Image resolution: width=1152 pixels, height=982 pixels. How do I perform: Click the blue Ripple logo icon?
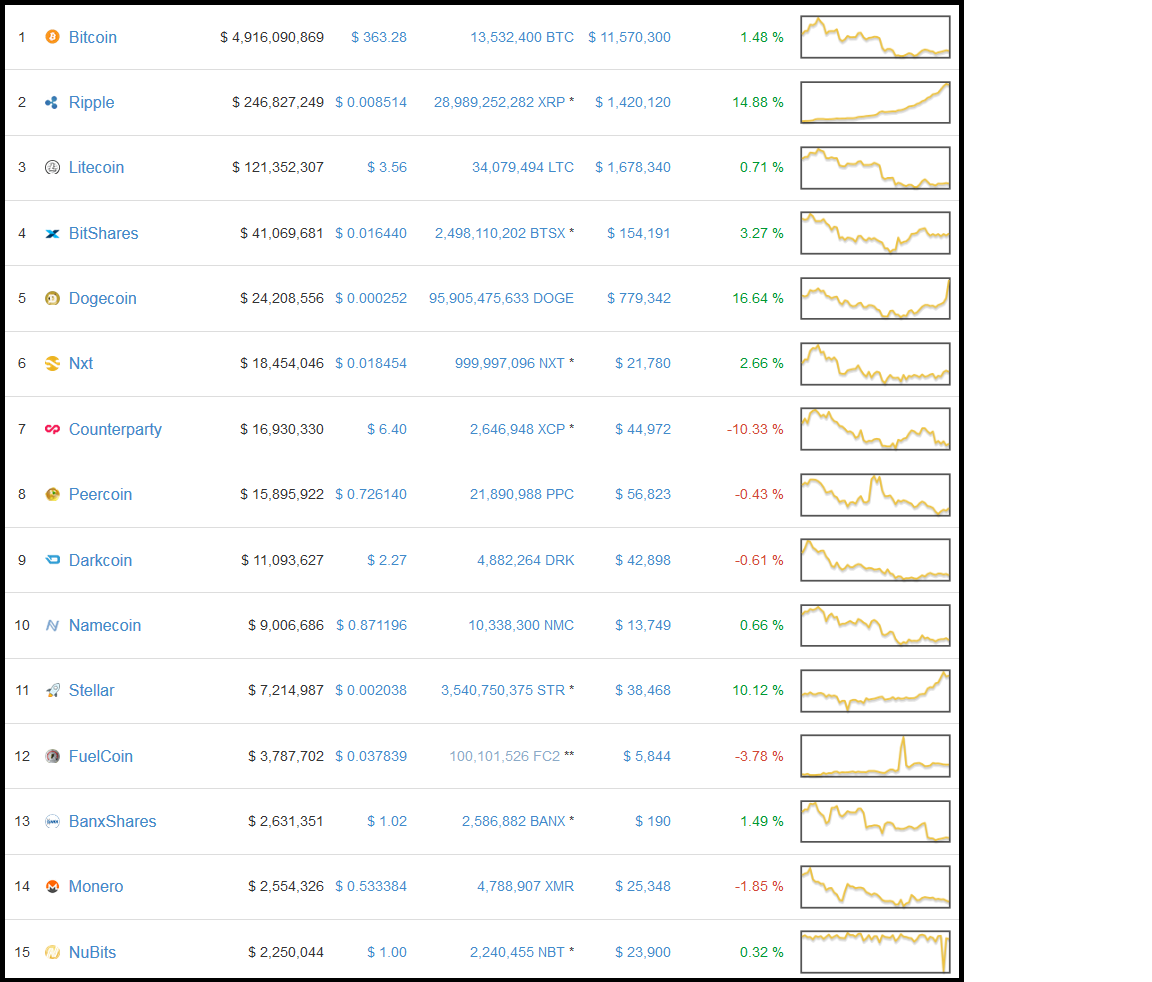click(x=52, y=102)
